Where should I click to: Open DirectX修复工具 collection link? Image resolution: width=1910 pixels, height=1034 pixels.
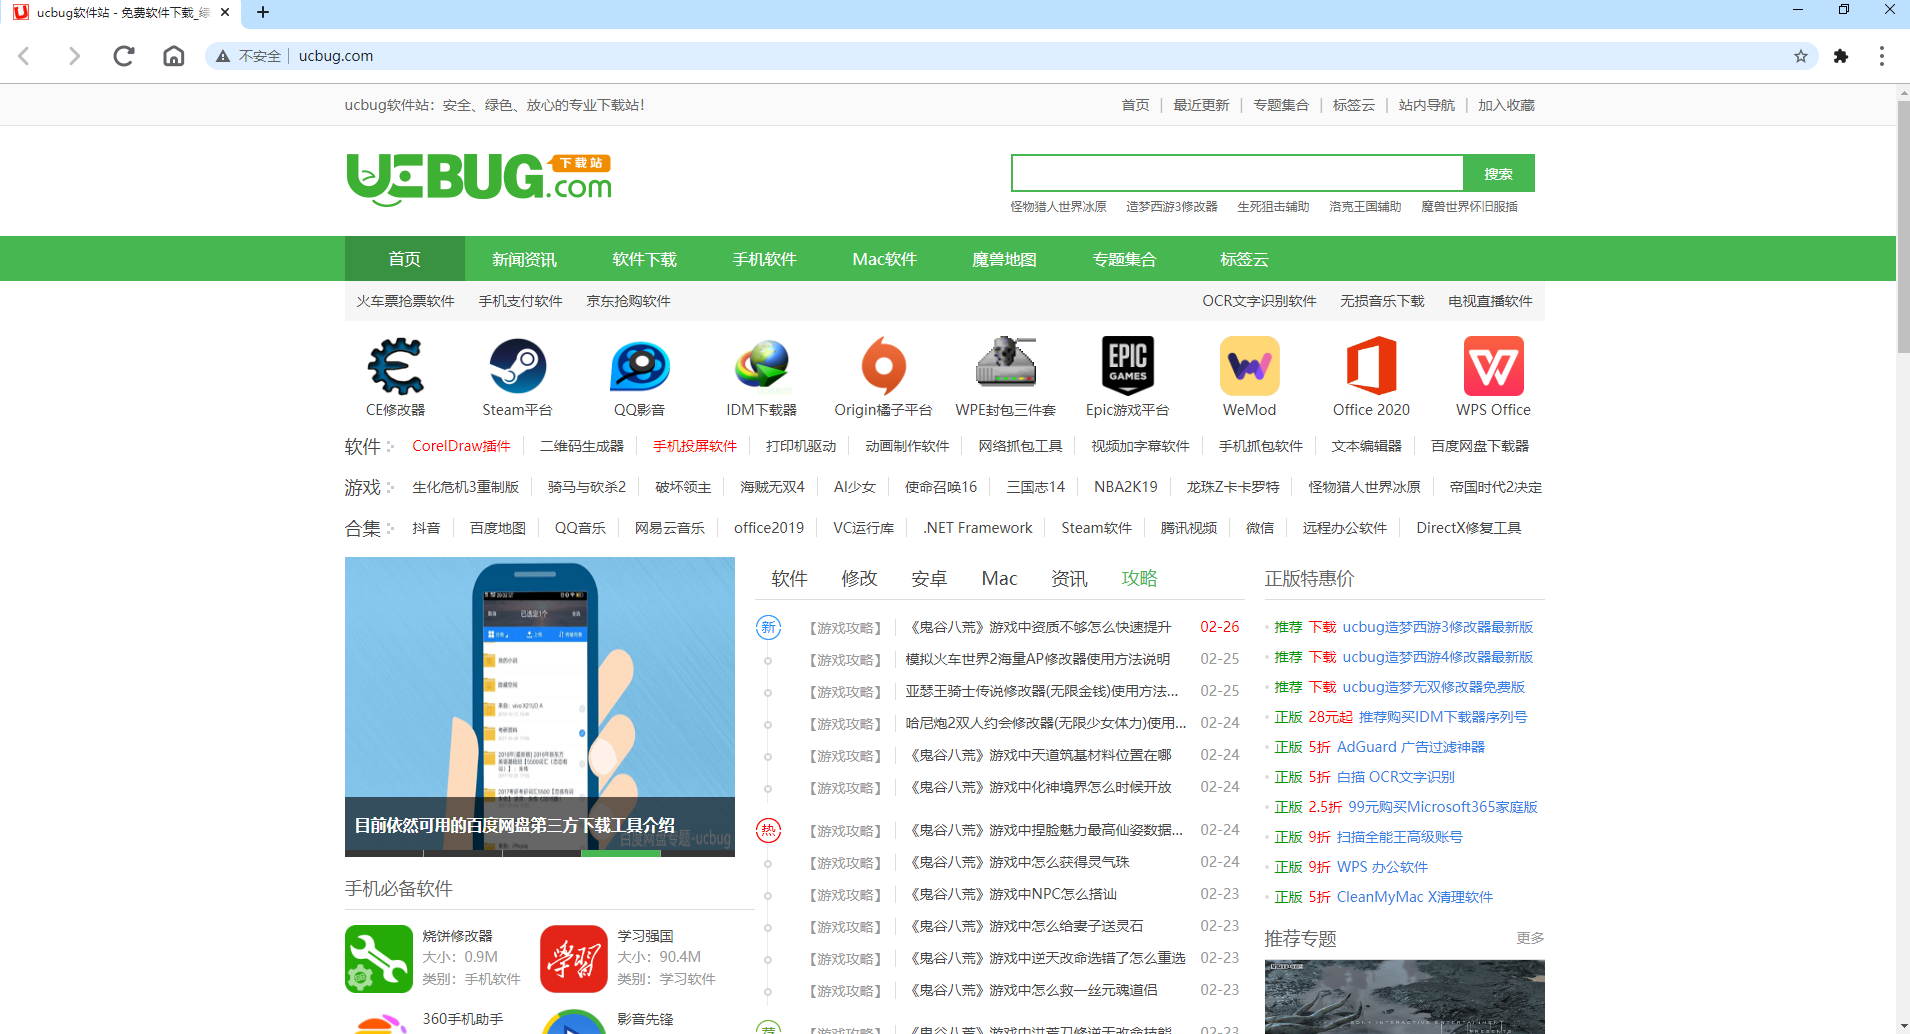pyautogui.click(x=1468, y=528)
